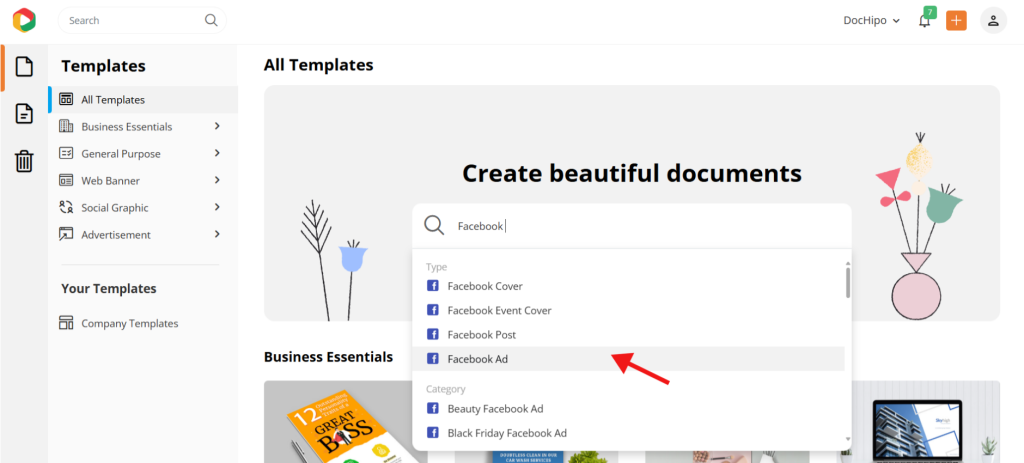Open the DocHipo workspace dropdown

click(x=871, y=20)
